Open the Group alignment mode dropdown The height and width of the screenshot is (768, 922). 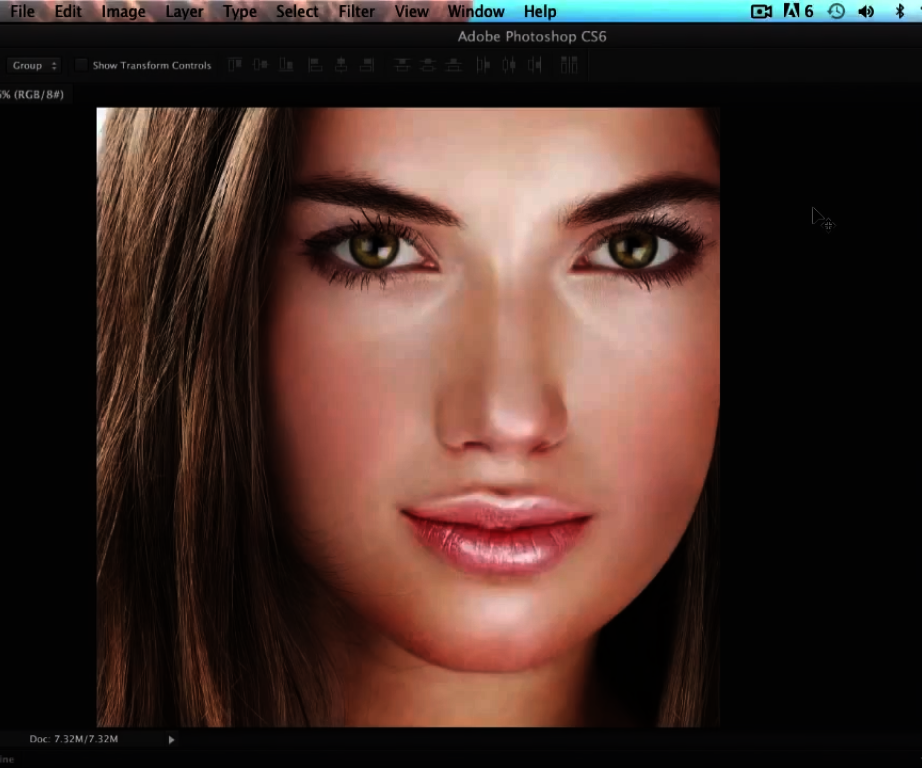click(x=34, y=64)
